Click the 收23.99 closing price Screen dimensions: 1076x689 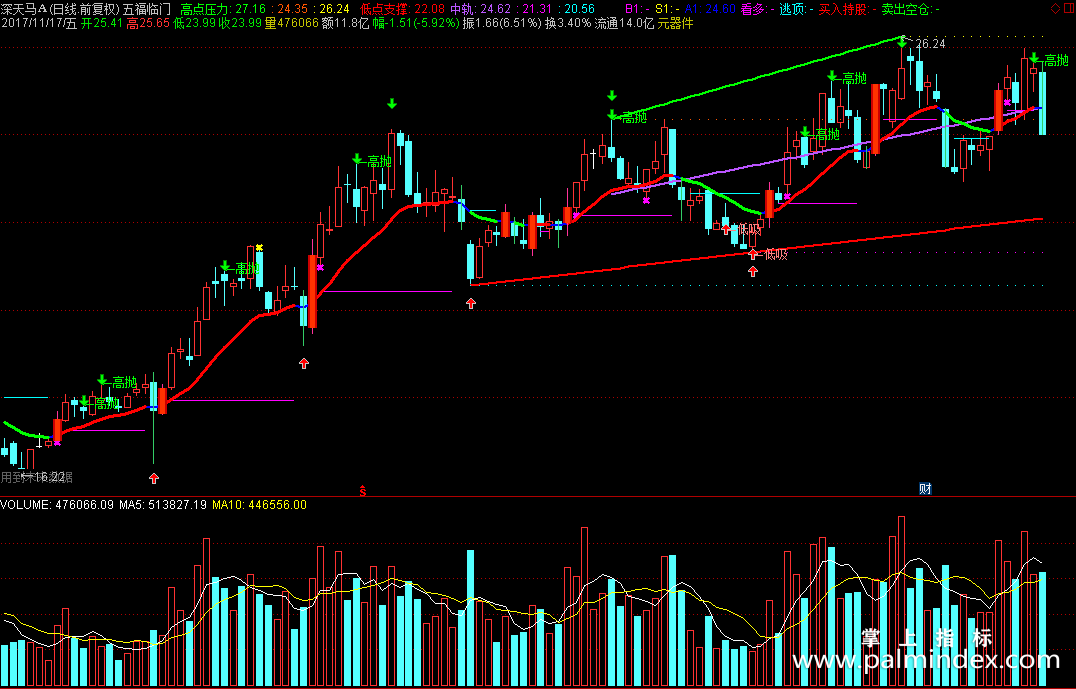click(240, 23)
